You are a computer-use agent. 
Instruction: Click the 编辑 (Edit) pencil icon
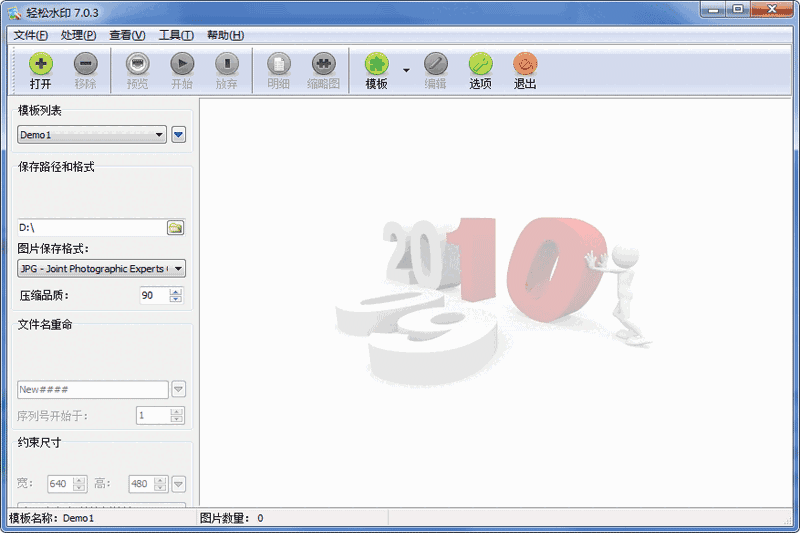[435, 64]
